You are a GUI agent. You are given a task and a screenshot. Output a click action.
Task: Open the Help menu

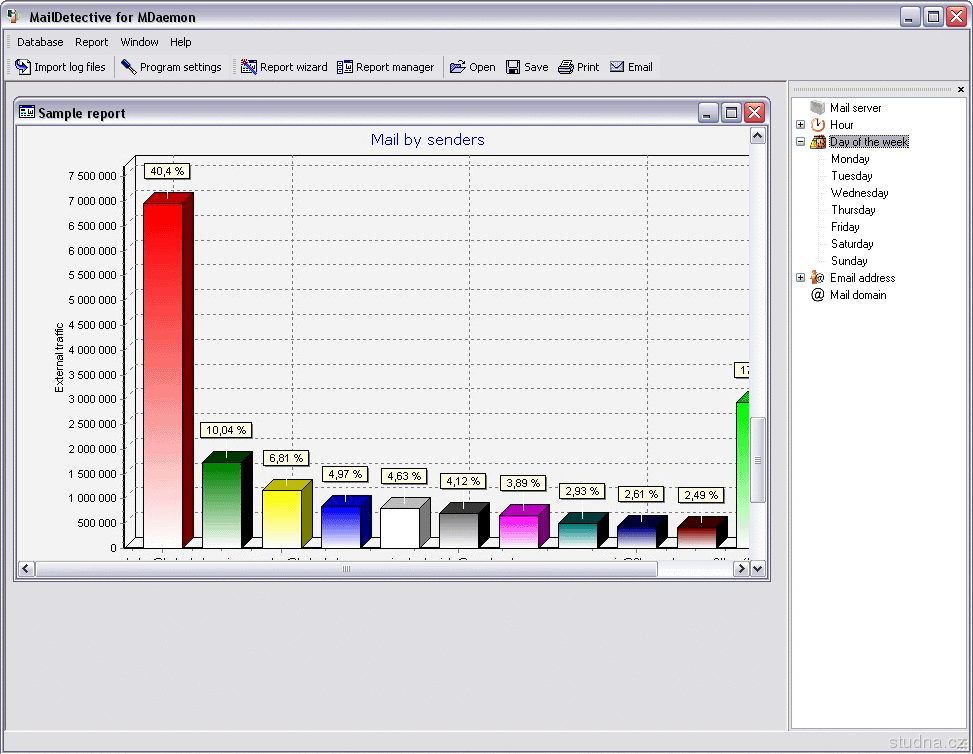(x=180, y=42)
